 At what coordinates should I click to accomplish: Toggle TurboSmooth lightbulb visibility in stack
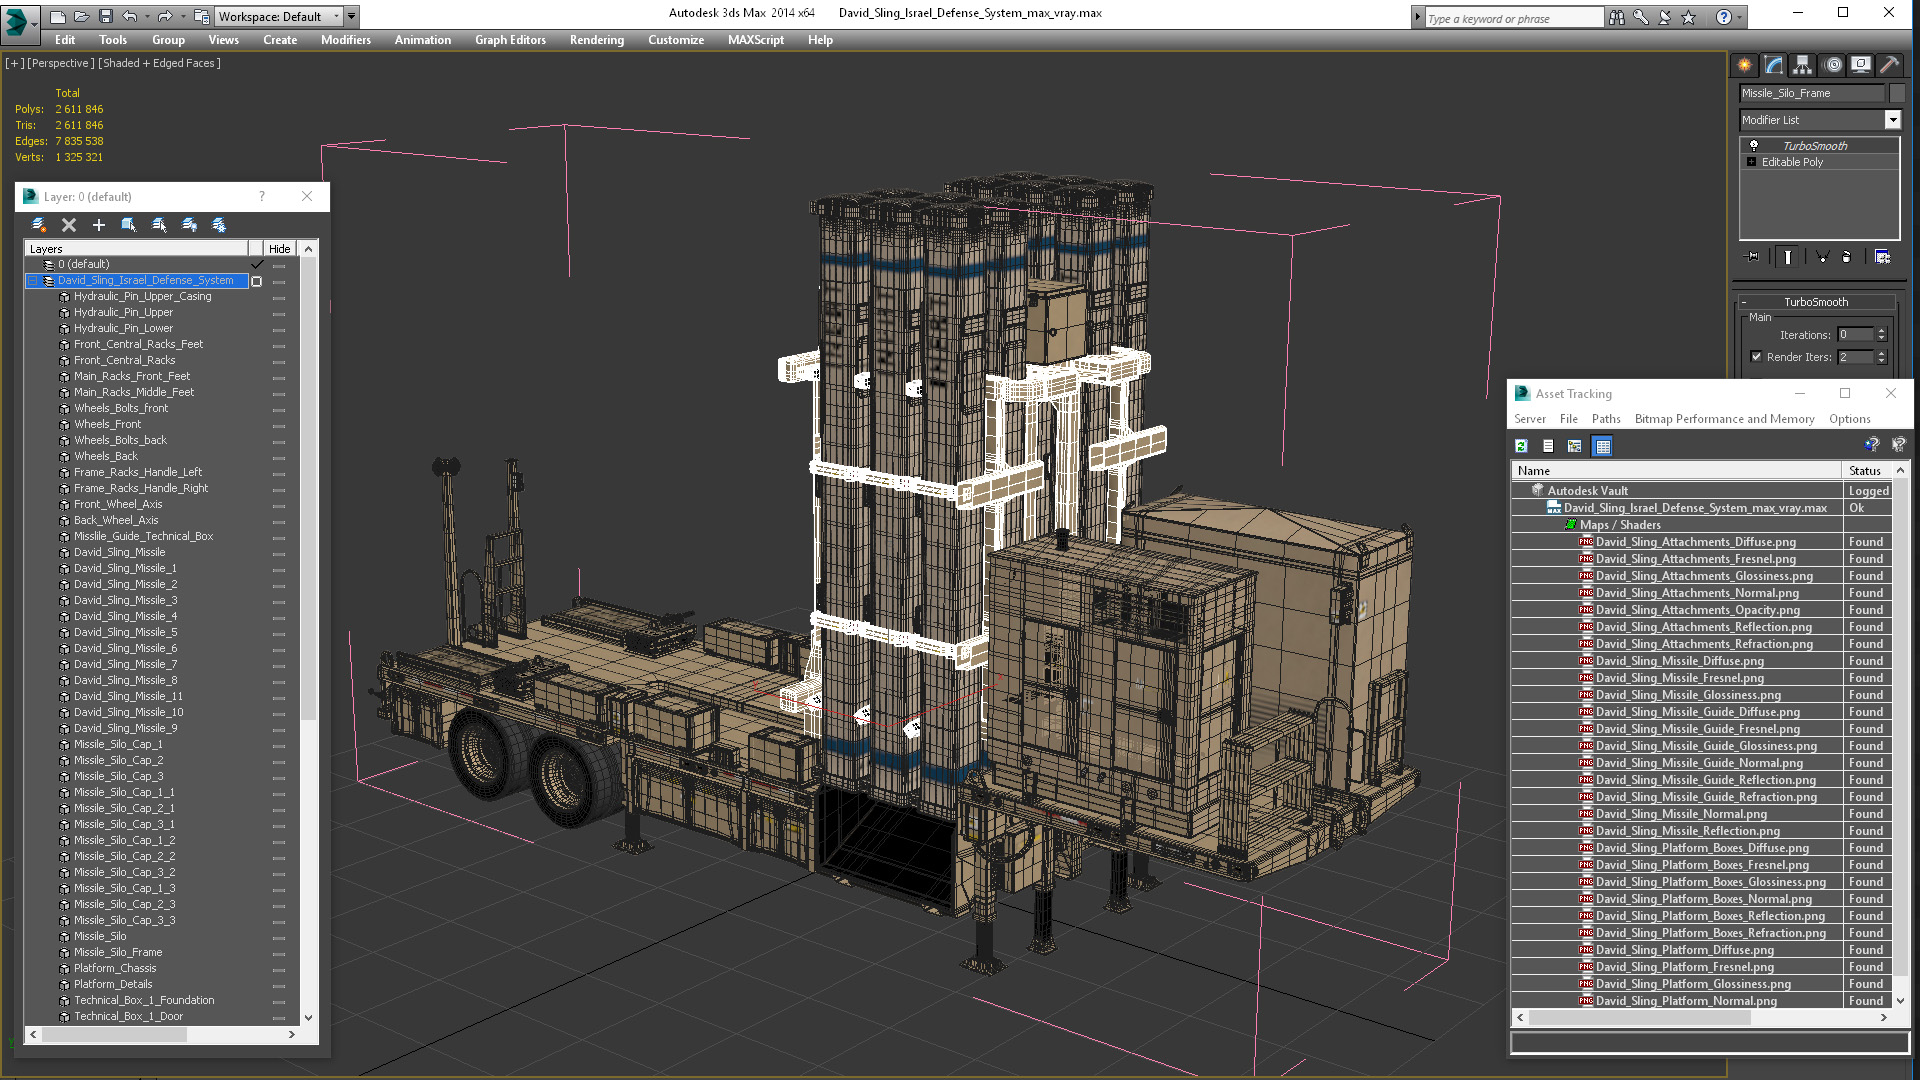point(1753,146)
